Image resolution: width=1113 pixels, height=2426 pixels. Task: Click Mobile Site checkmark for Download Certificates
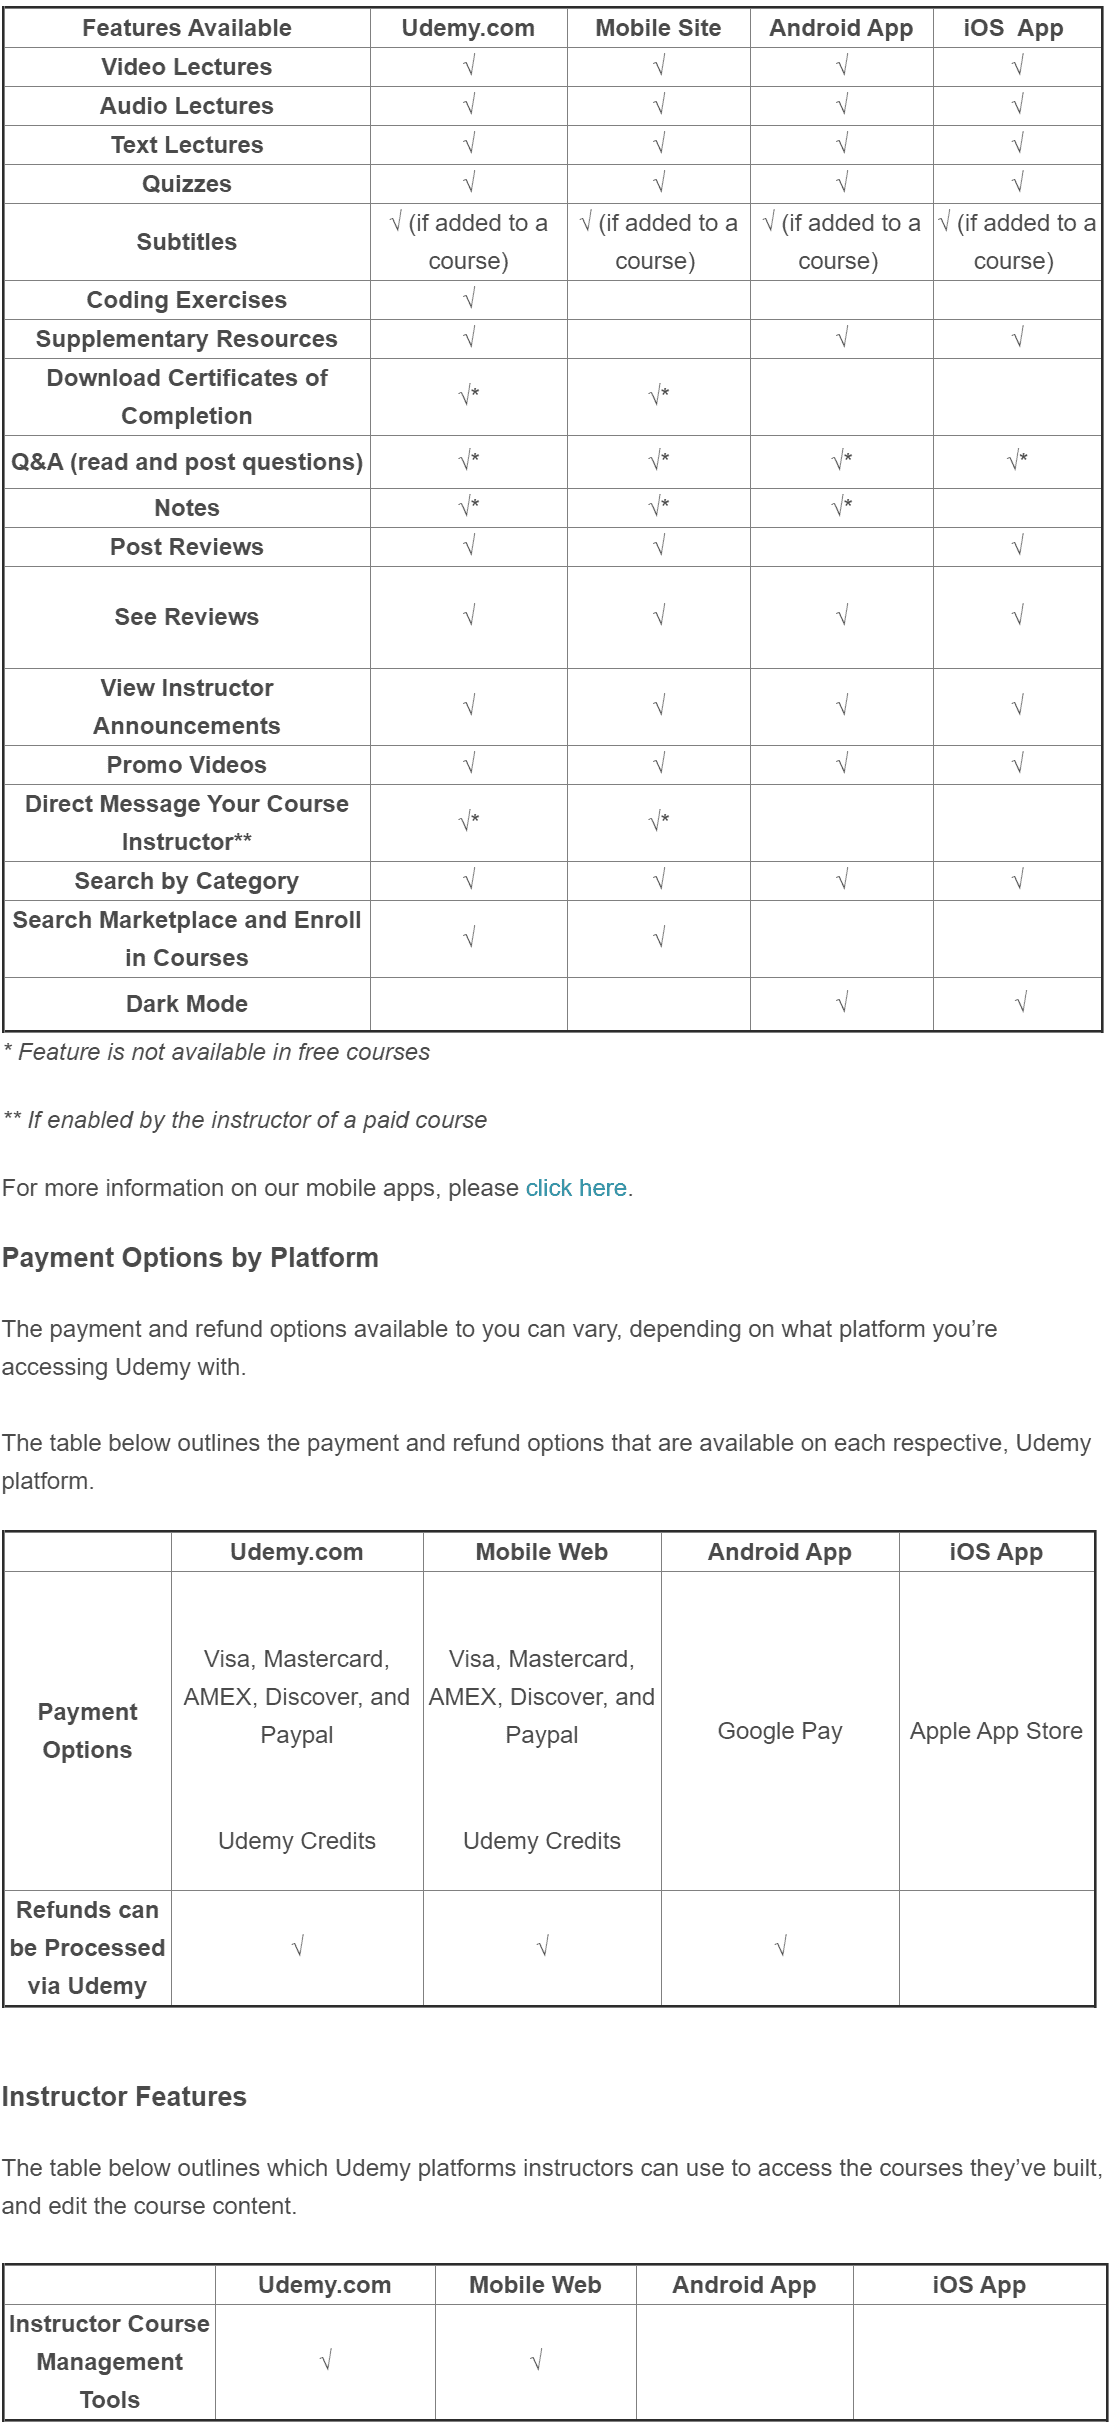click(659, 396)
